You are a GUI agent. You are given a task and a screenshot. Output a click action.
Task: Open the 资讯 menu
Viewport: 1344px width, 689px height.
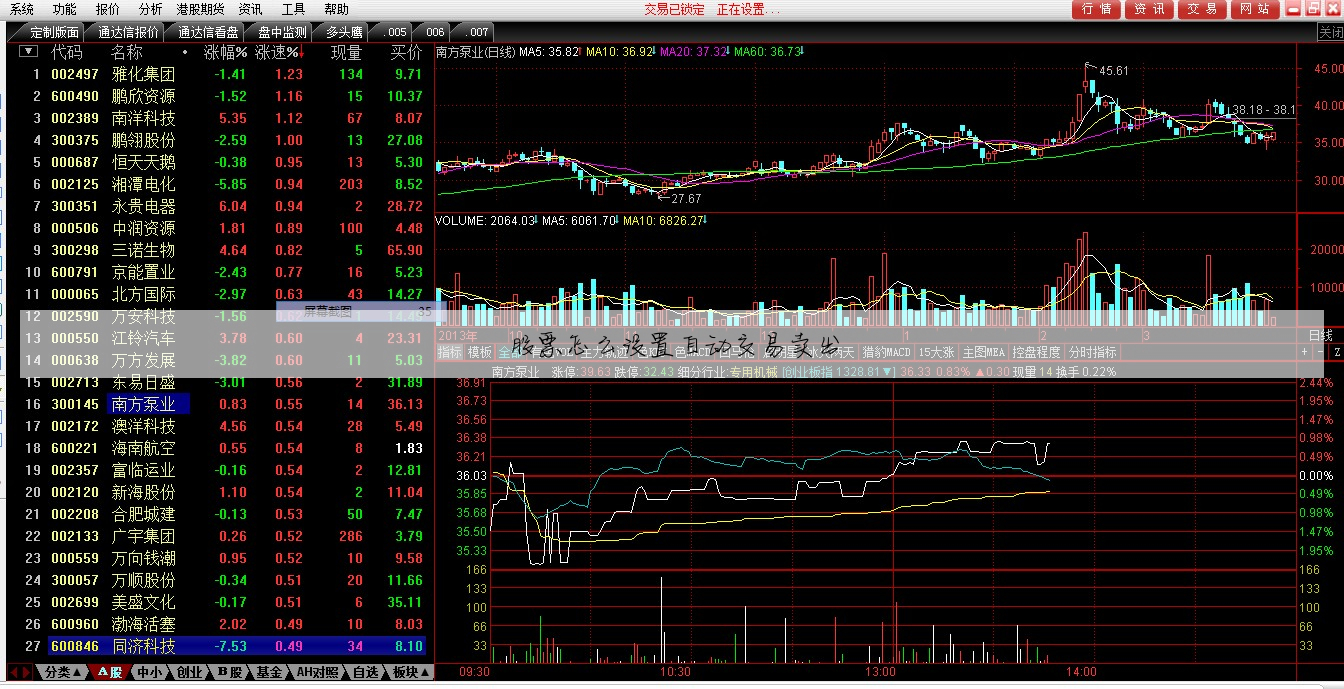click(250, 9)
